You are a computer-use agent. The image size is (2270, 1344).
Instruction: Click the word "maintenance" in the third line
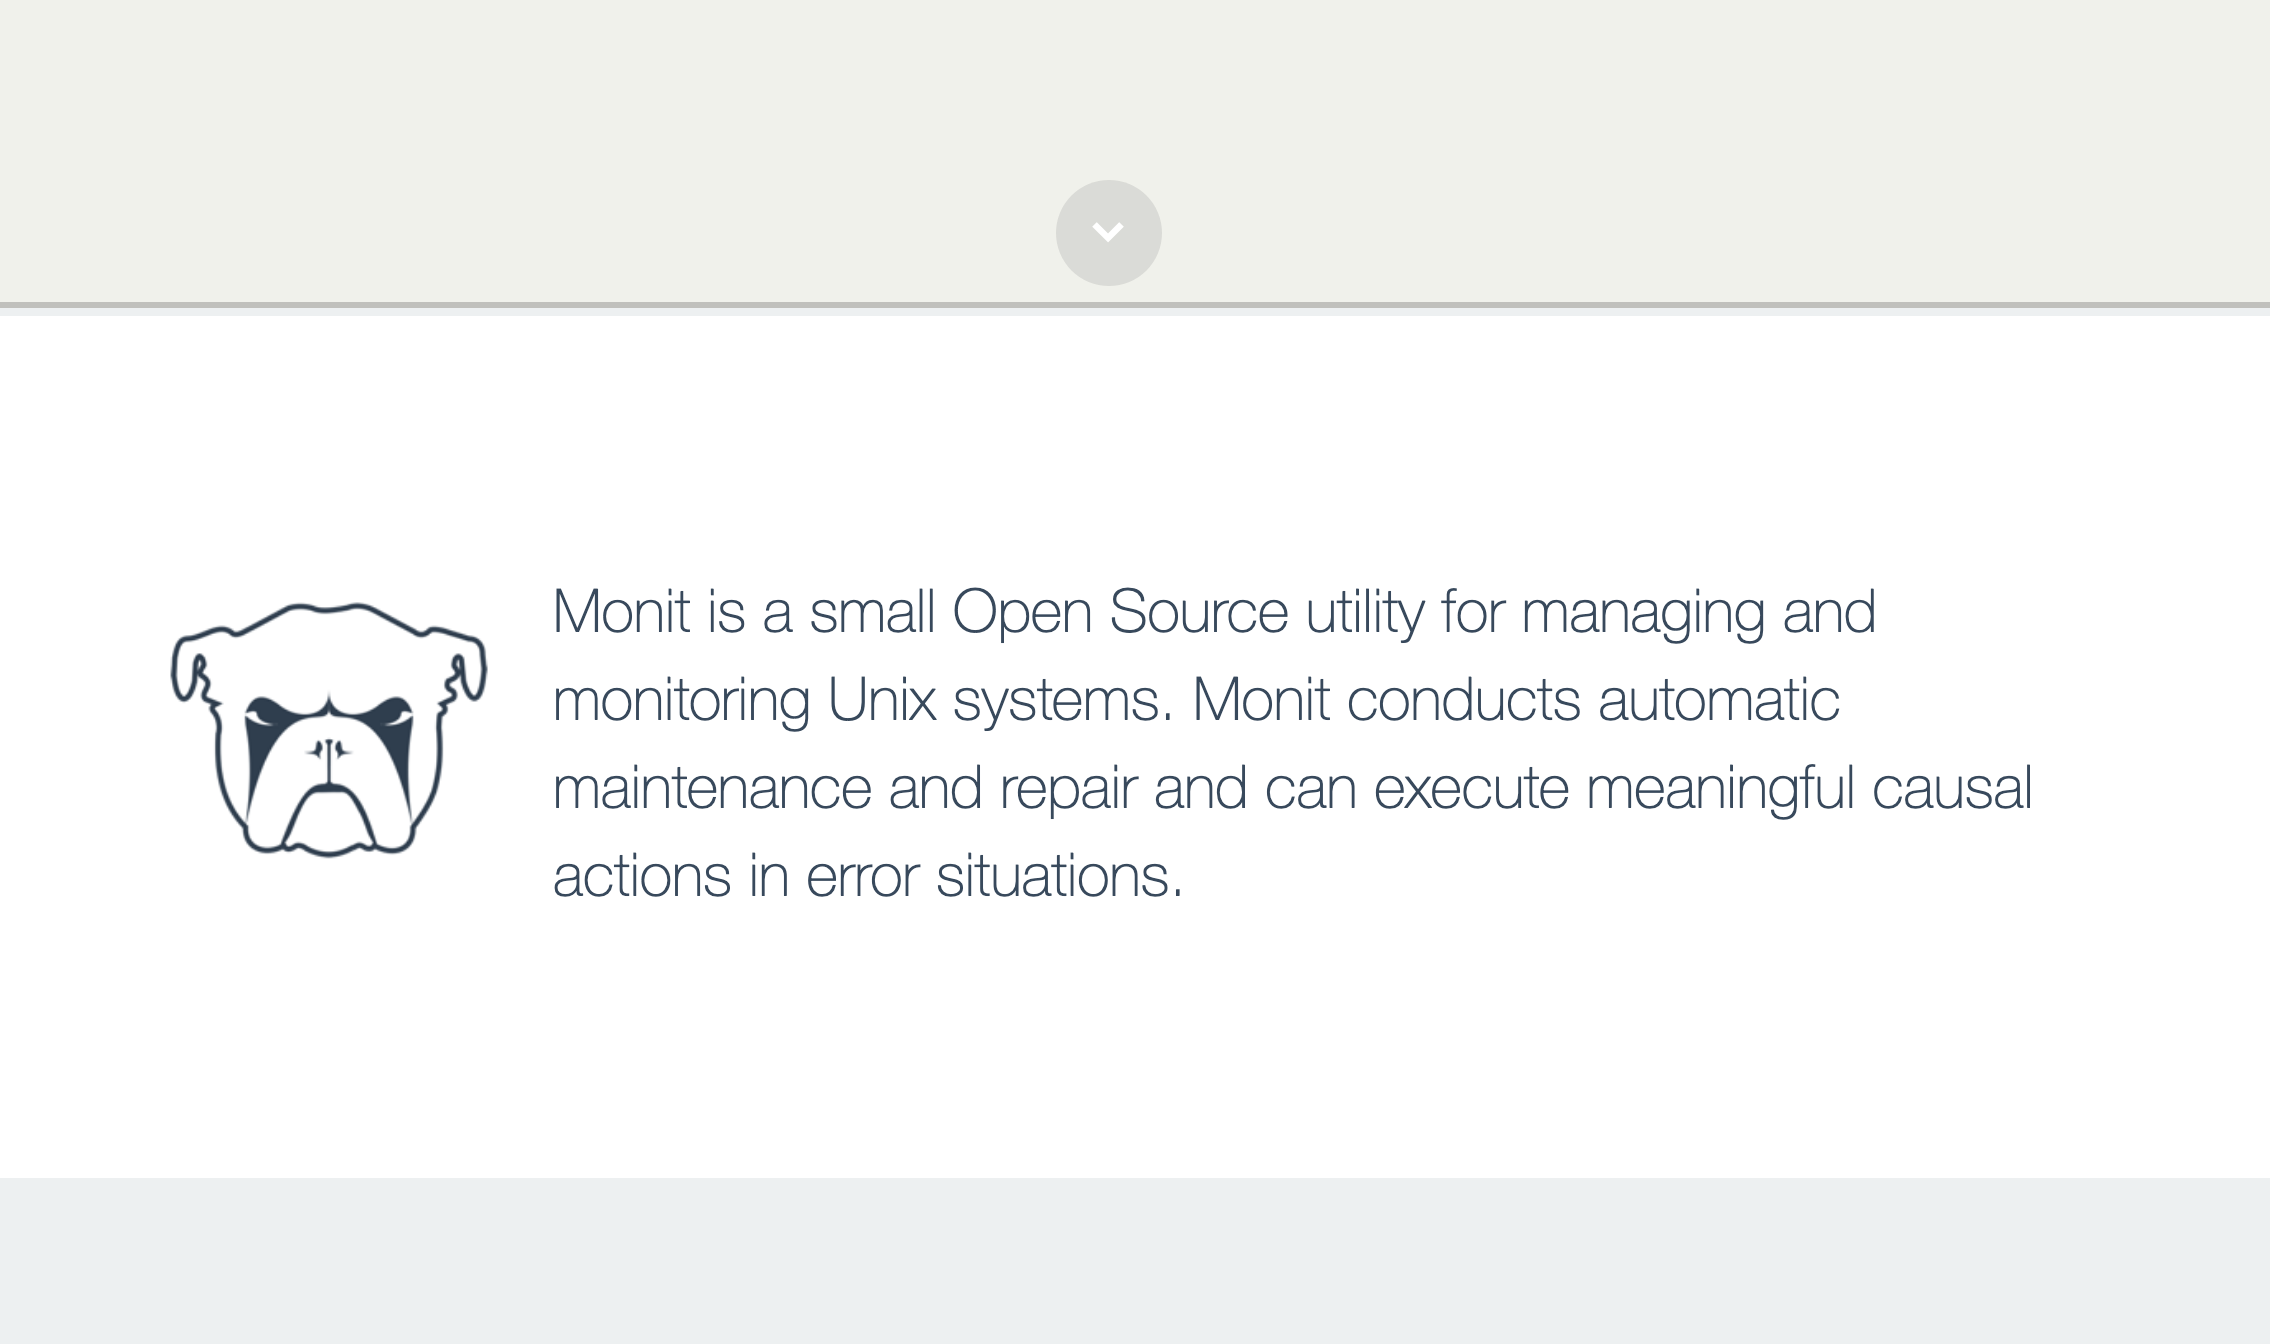pos(712,788)
